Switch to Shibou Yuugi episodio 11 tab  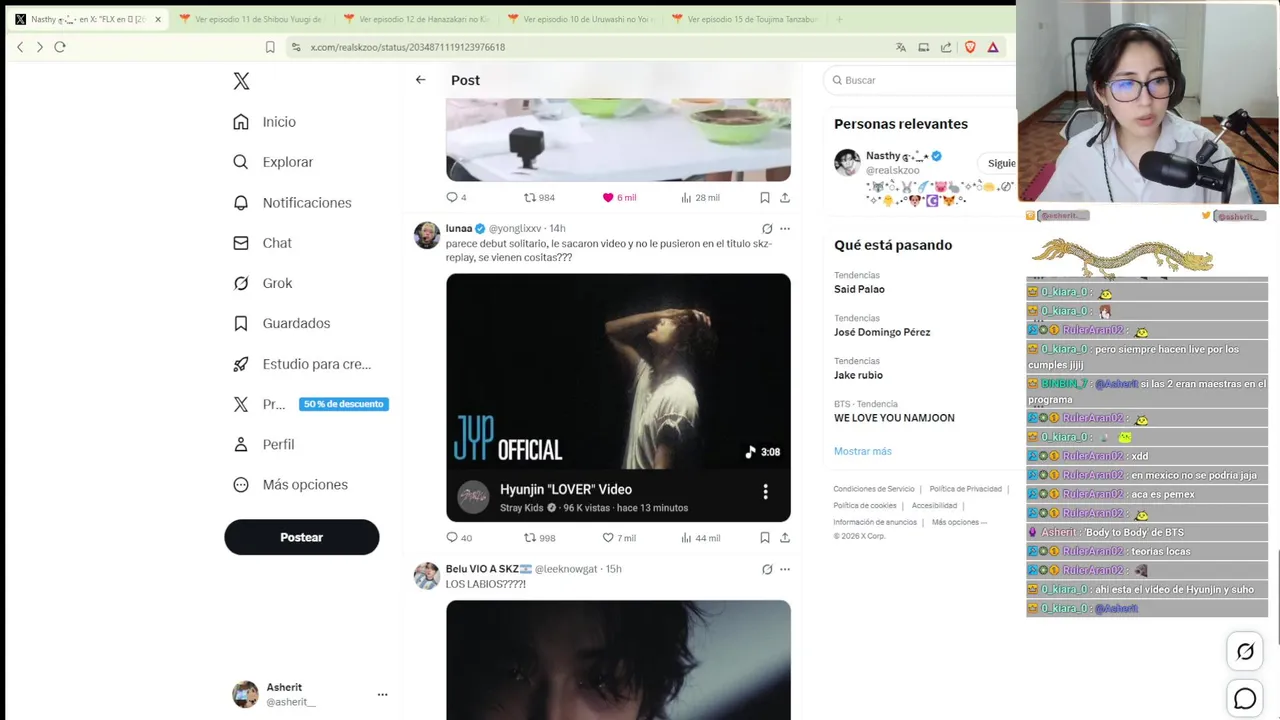250,19
